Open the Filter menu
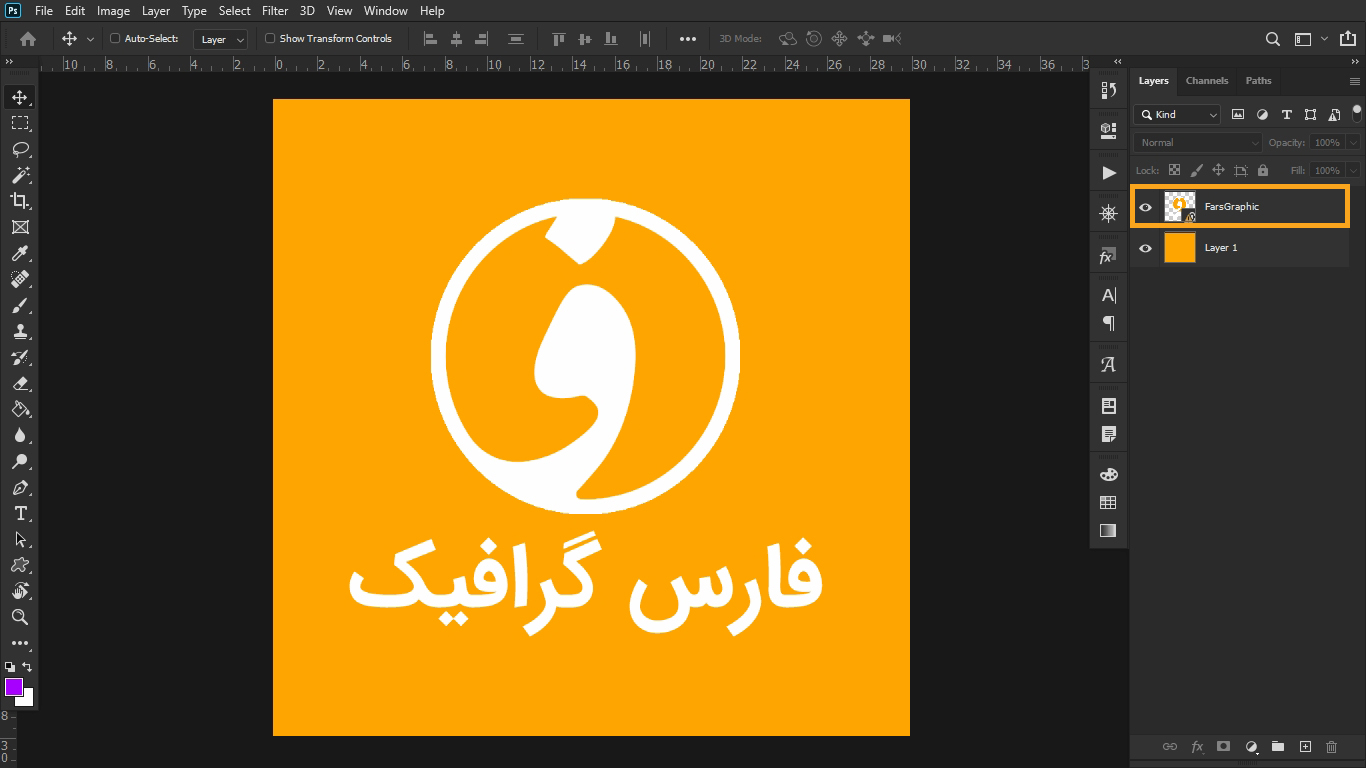The width and height of the screenshot is (1366, 768). tap(274, 11)
